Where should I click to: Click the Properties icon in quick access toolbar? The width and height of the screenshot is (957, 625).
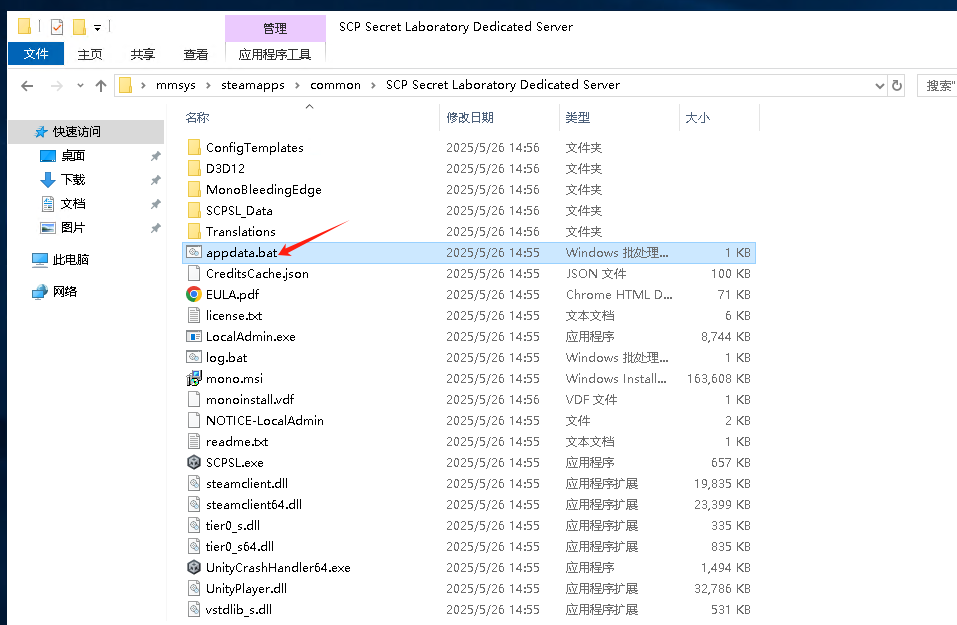pyautogui.click(x=57, y=27)
